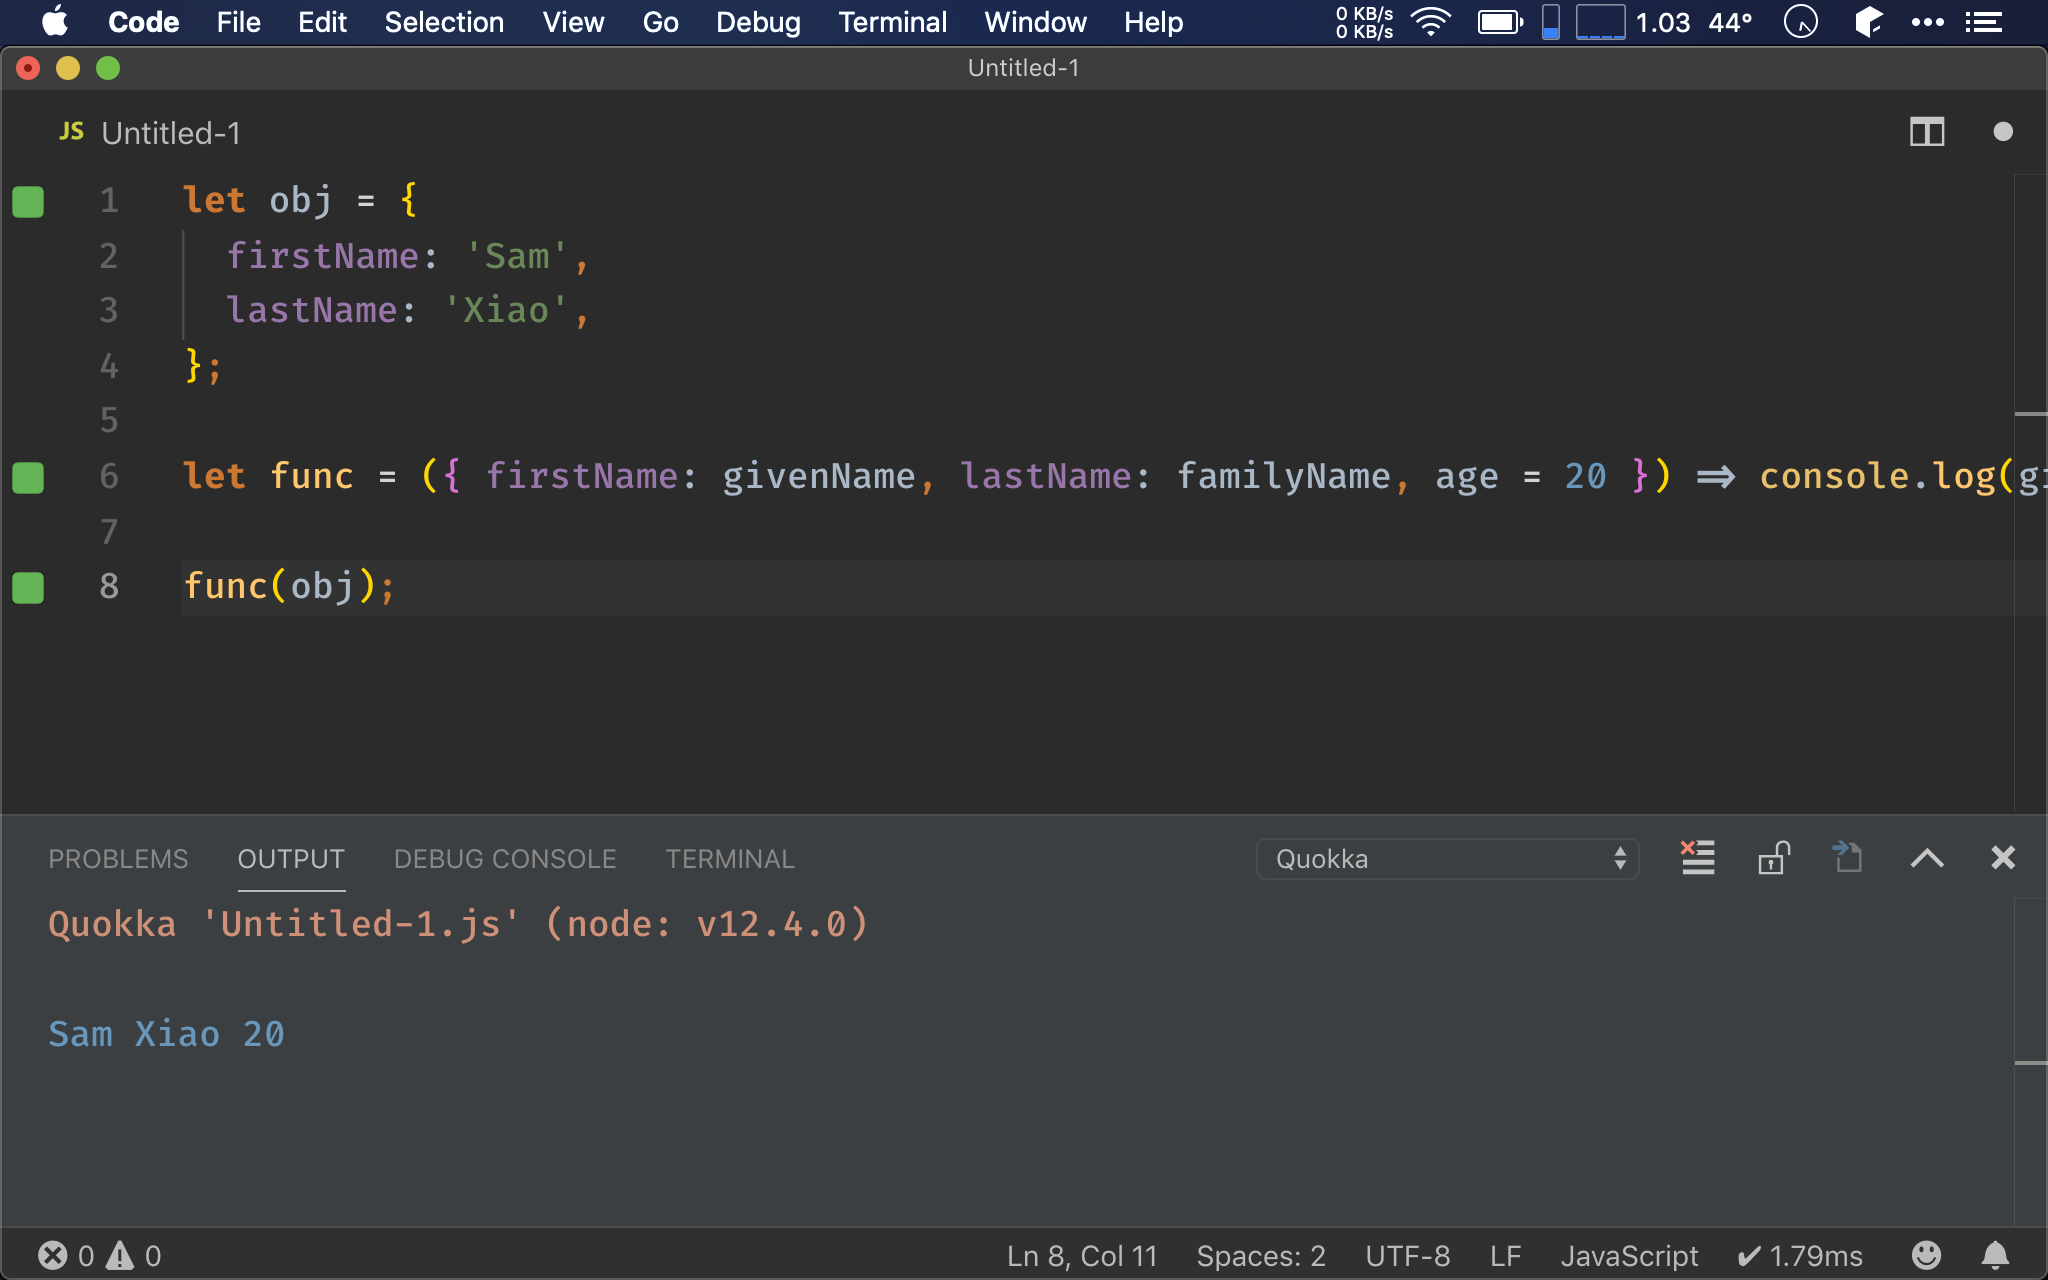Clear the output panel contents
Screen dimensions: 2048x1280
[1697, 858]
